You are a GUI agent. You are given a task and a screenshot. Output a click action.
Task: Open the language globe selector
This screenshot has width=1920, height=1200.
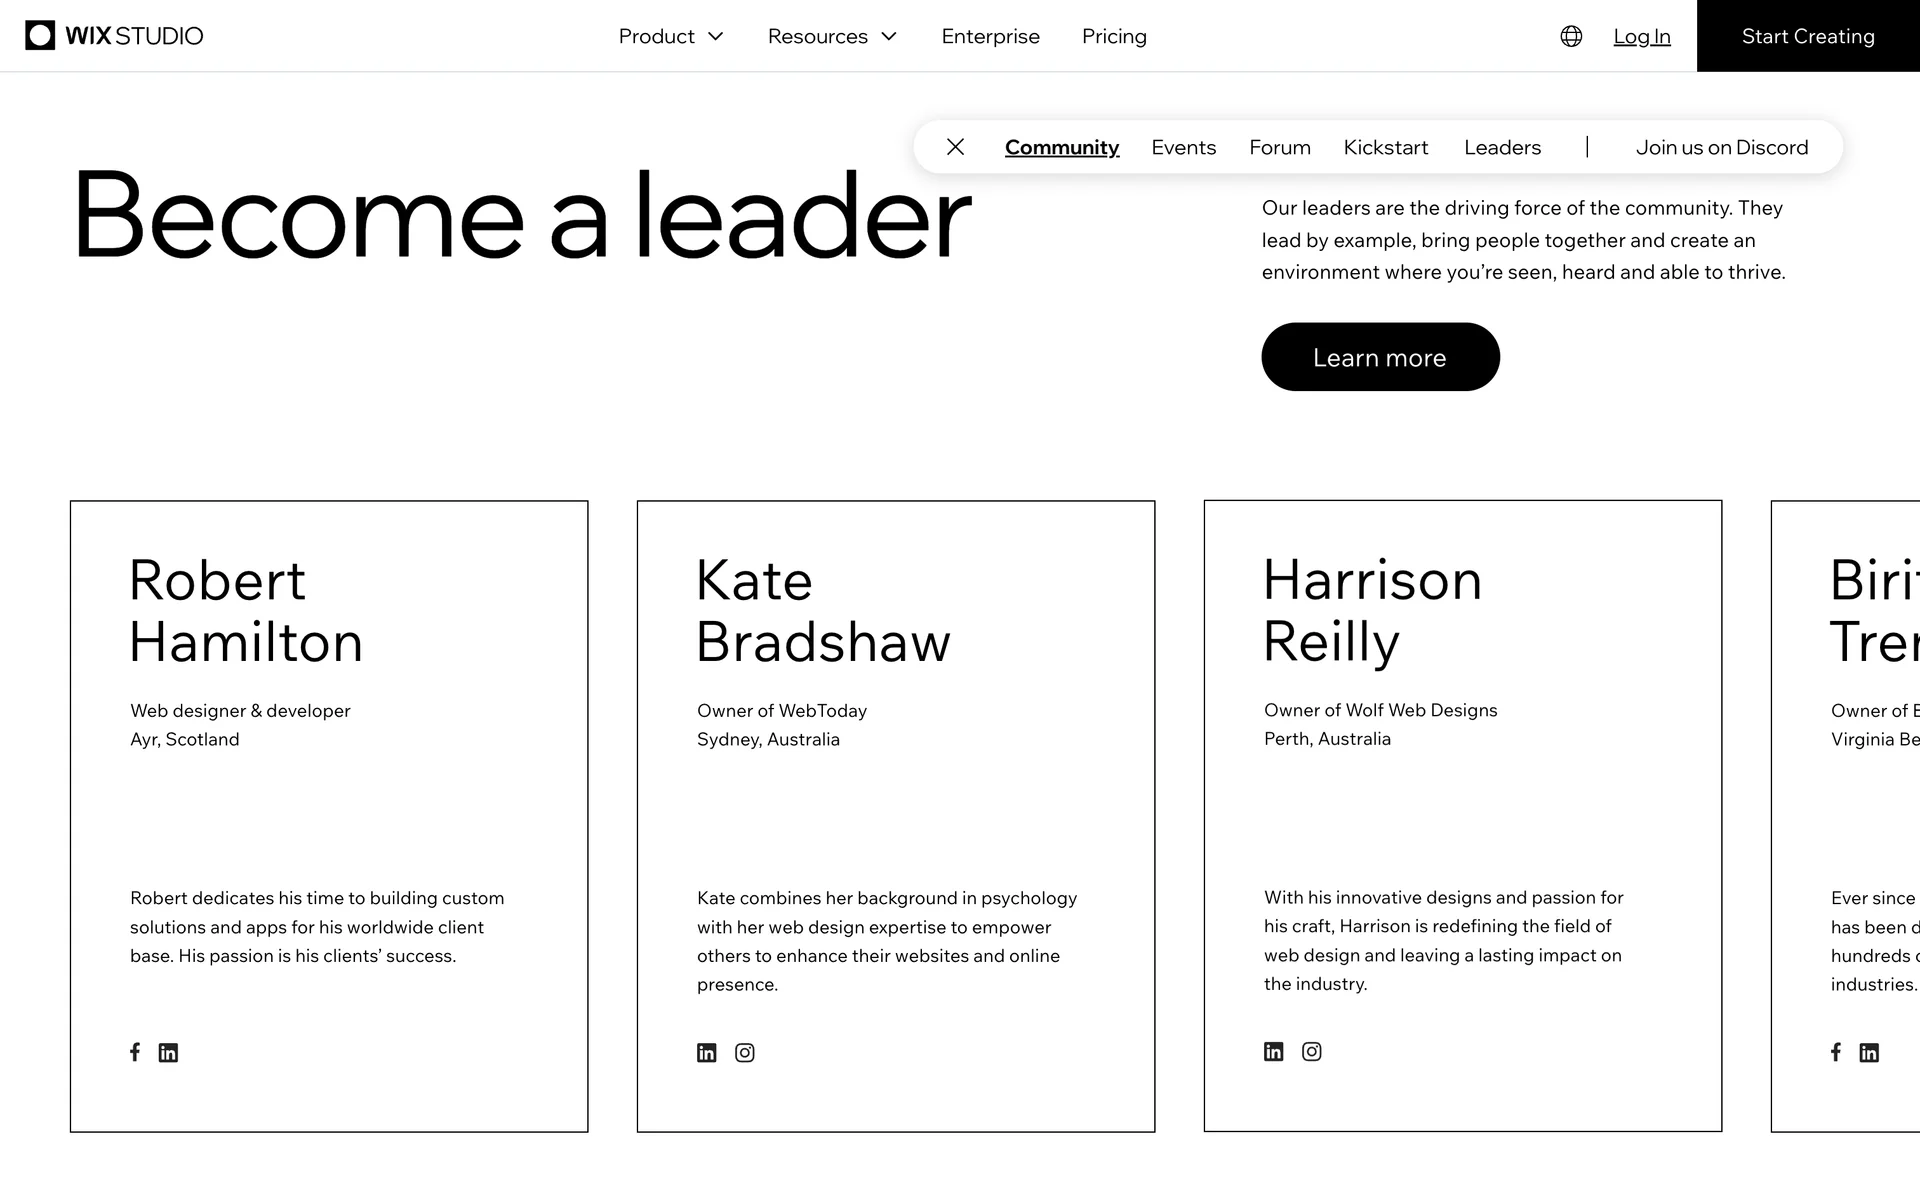coord(1571,36)
